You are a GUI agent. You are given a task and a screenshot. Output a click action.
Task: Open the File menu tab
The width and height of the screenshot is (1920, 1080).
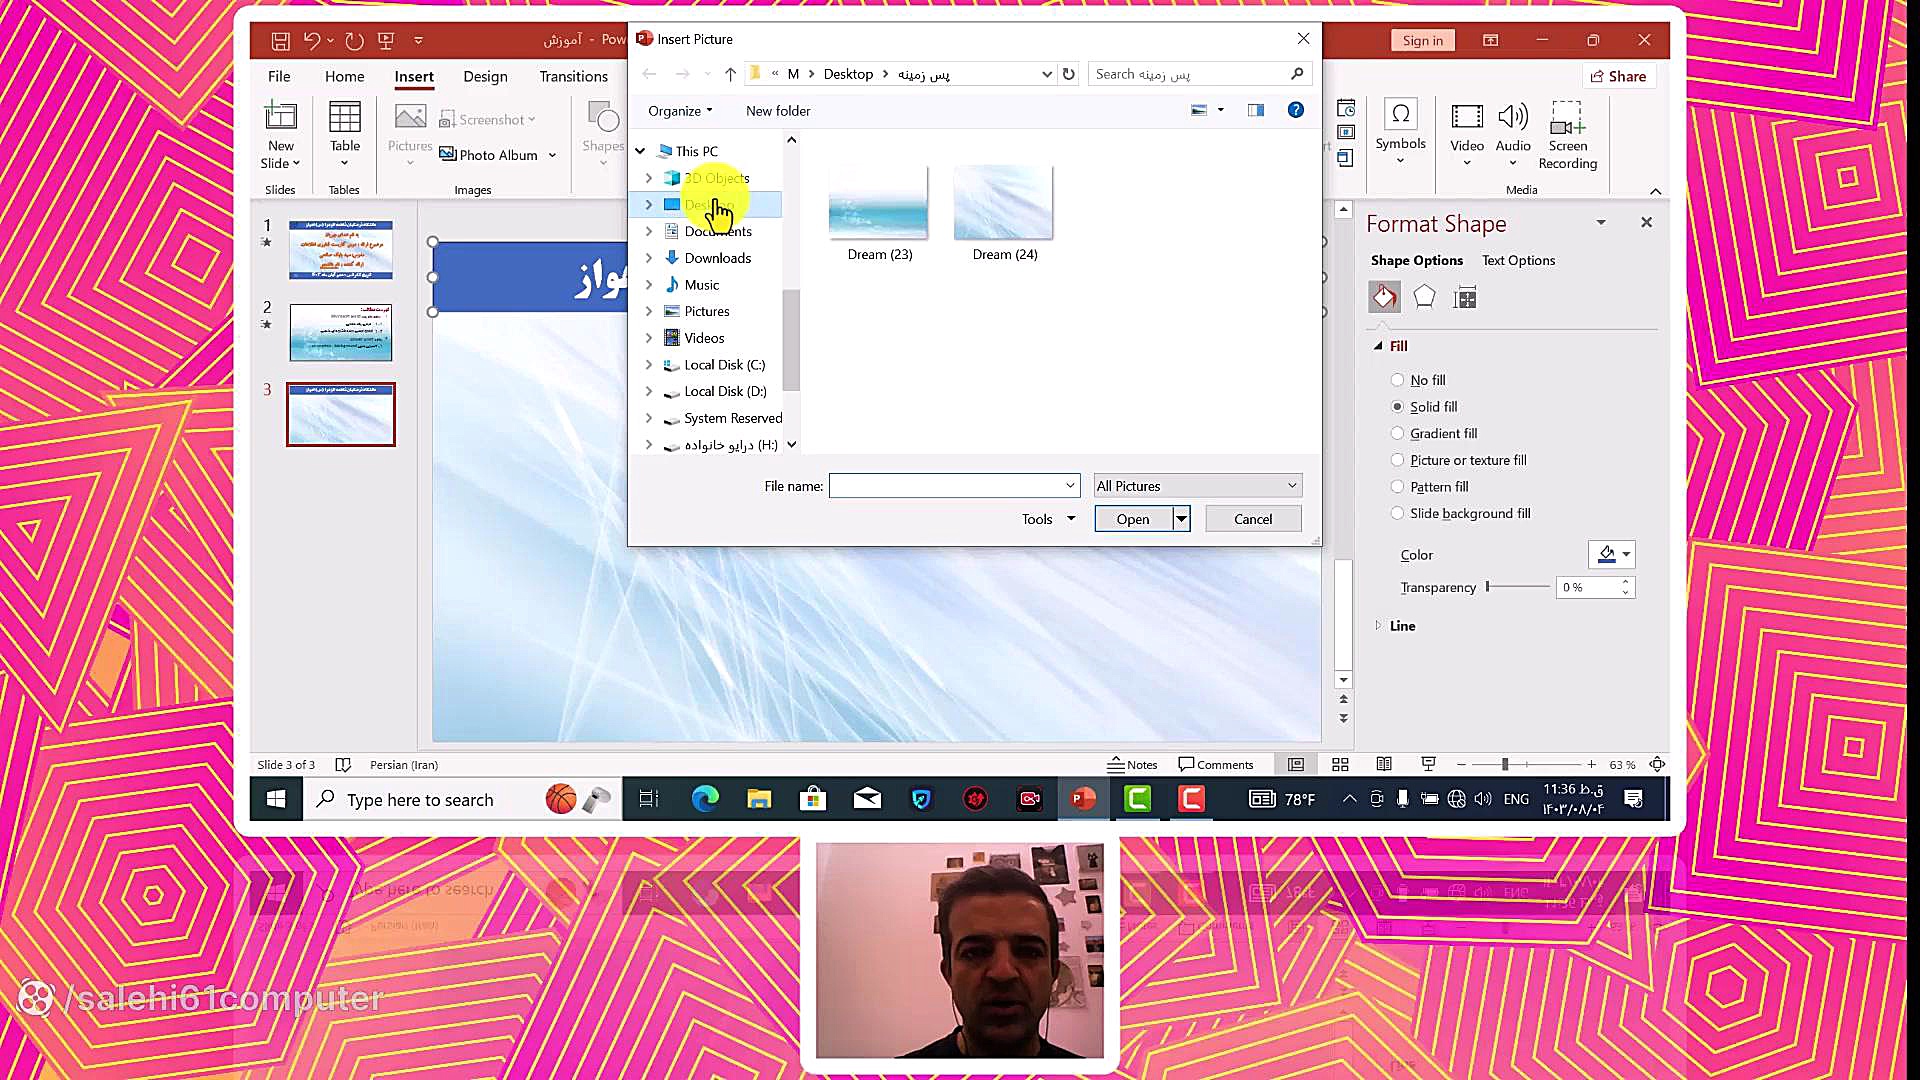coord(279,76)
